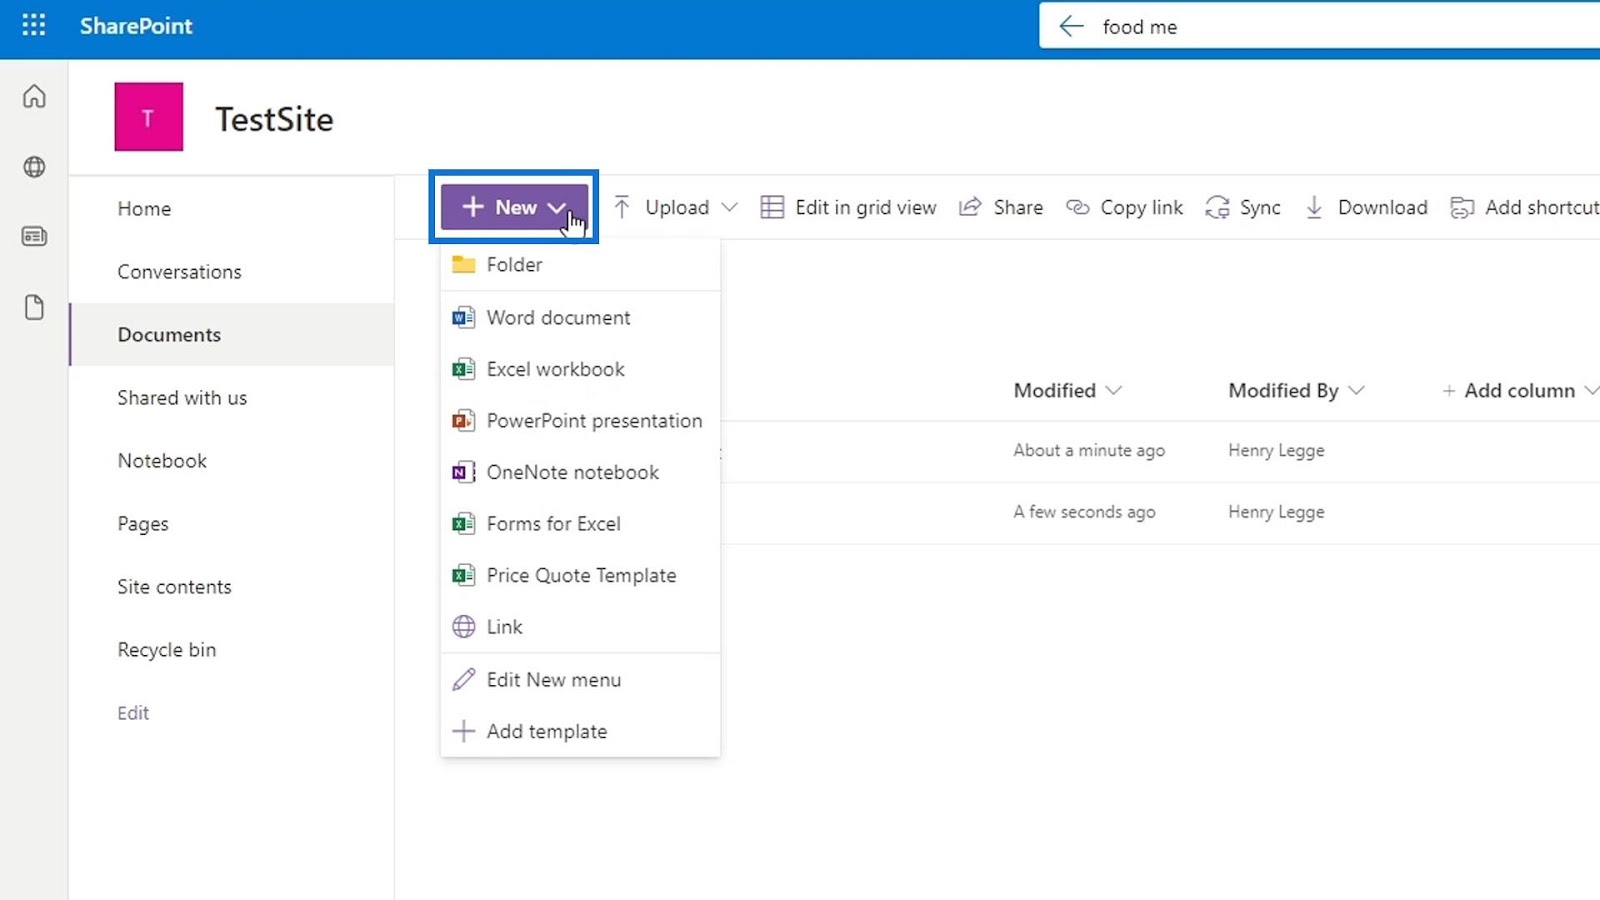Click the Home icon in the left rail
1600x900 pixels.
pyautogui.click(x=34, y=96)
